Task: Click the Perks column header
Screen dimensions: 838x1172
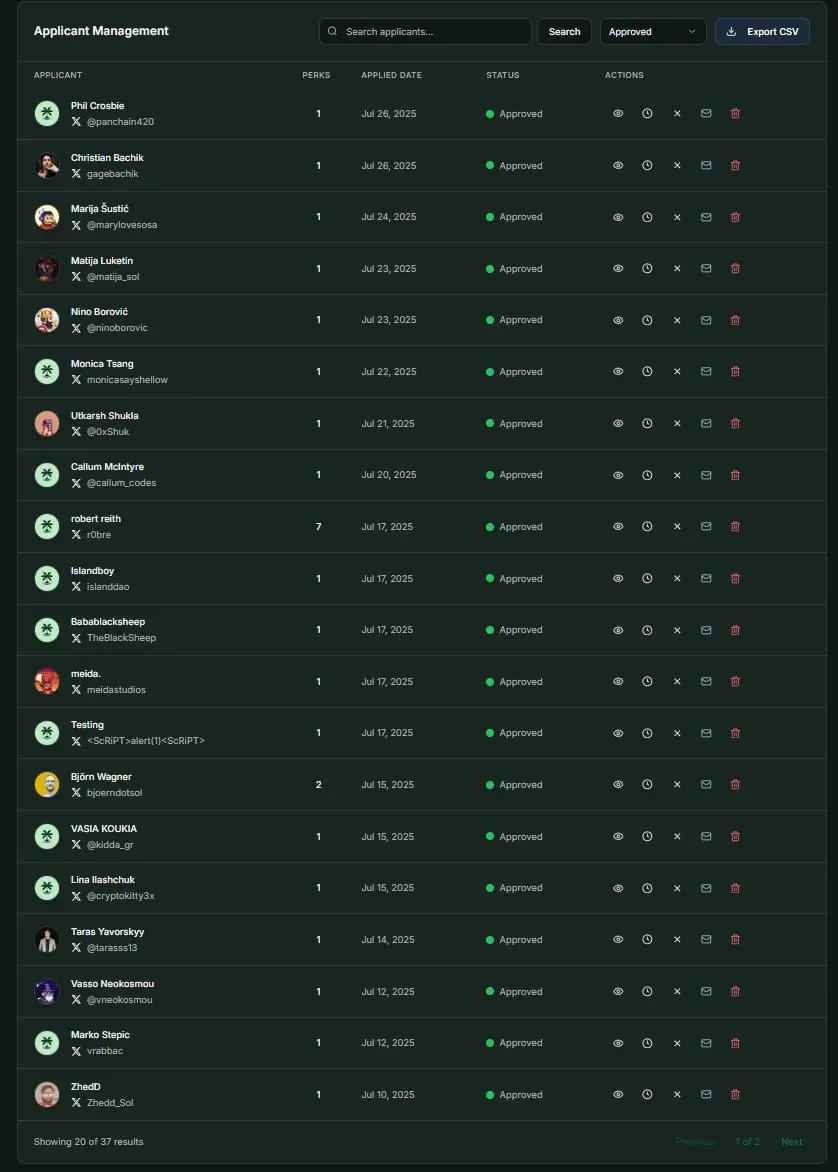Action: tap(316, 75)
